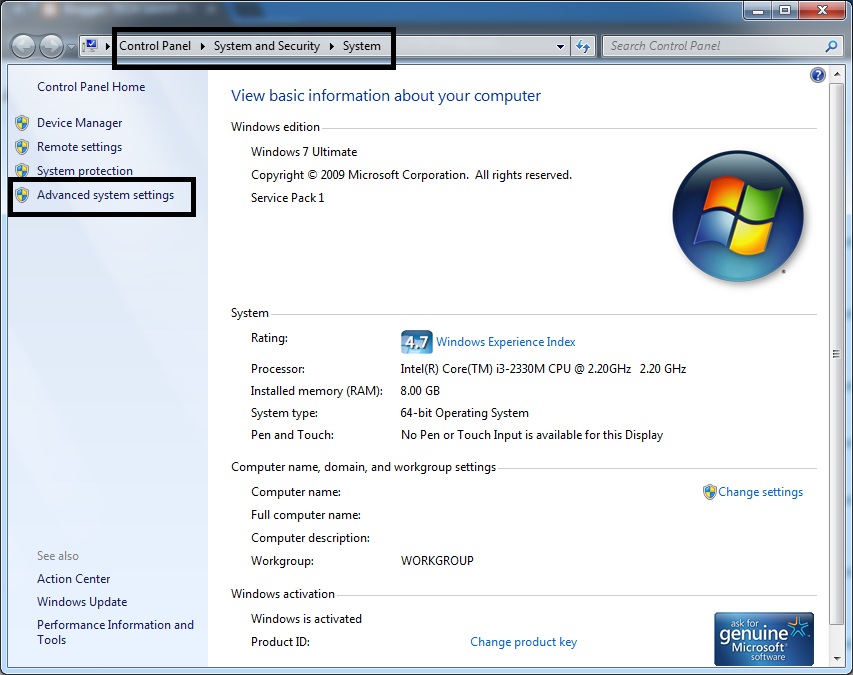
Task: Open Remote settings link
Action: click(x=79, y=147)
